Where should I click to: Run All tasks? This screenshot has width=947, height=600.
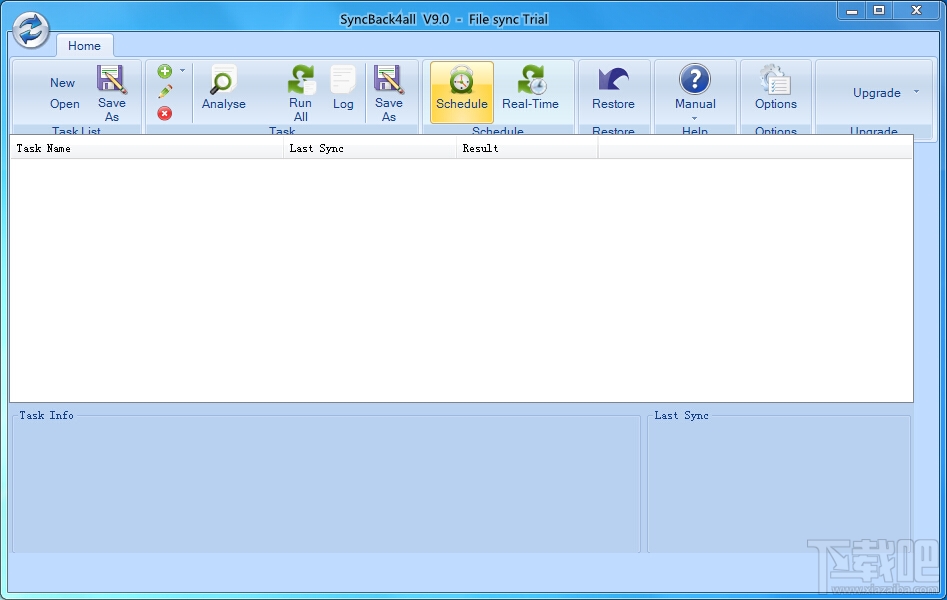point(300,93)
